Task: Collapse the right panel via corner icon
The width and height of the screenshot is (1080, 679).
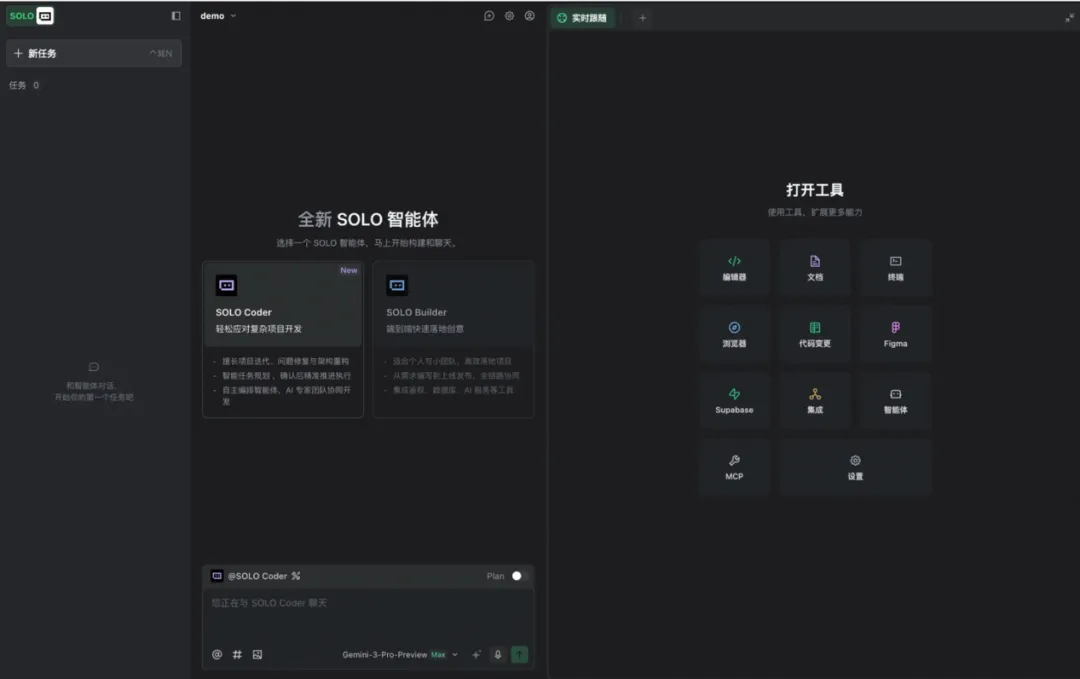Action: tap(1069, 19)
